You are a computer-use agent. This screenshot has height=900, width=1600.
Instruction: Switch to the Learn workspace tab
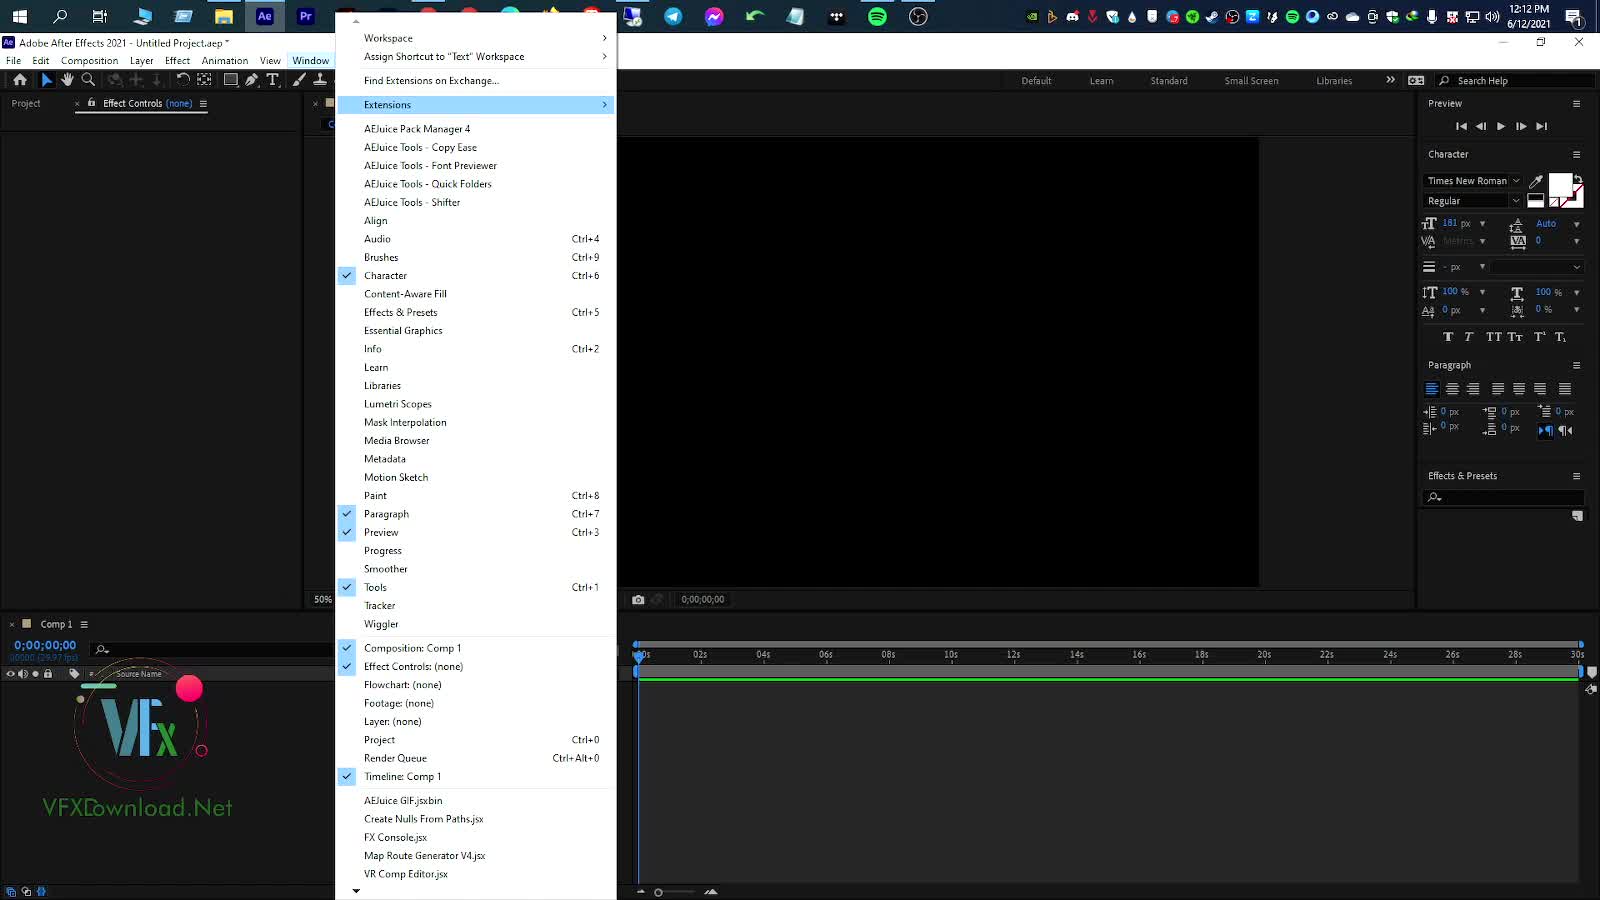(1101, 80)
